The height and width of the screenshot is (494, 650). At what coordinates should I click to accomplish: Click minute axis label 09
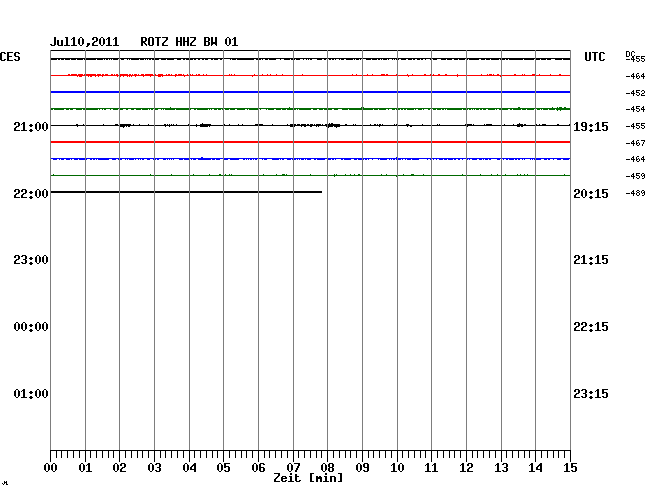(x=362, y=468)
